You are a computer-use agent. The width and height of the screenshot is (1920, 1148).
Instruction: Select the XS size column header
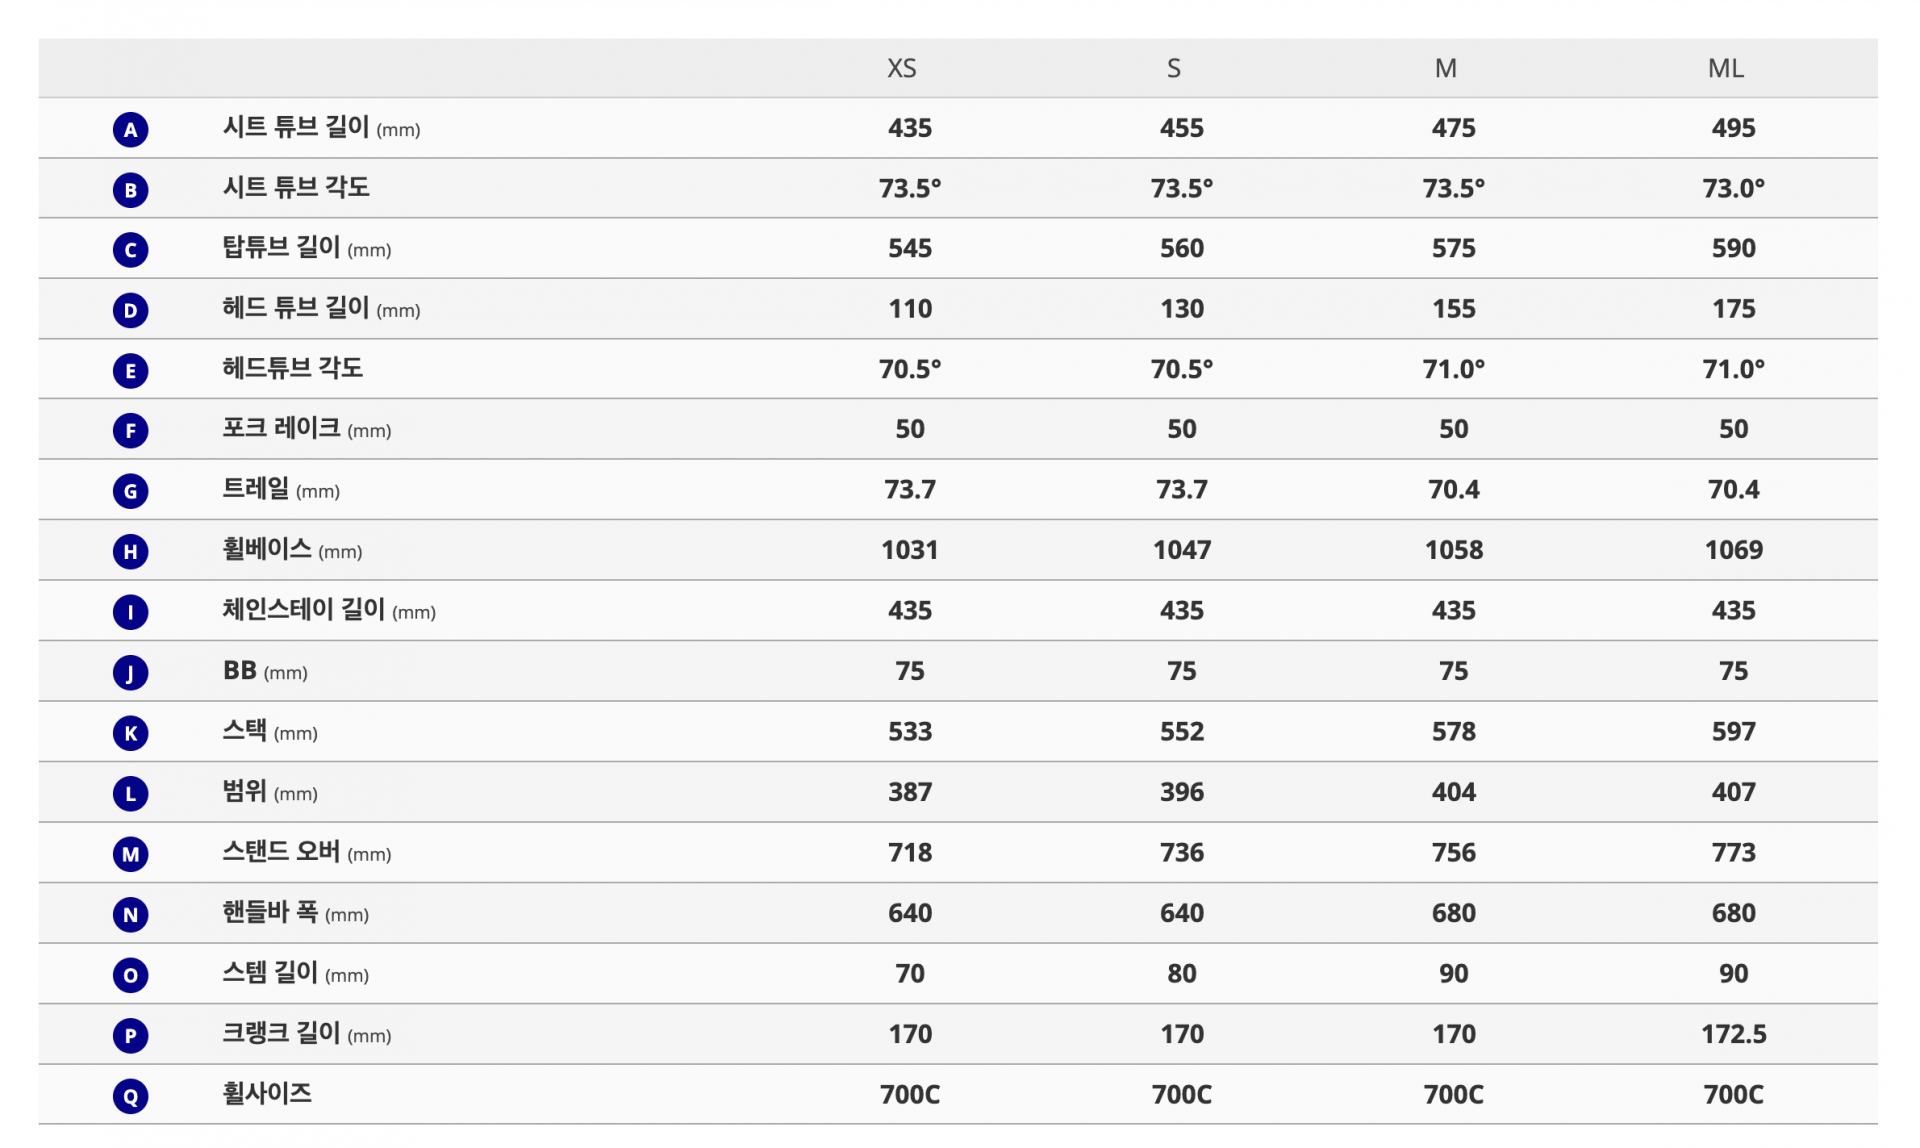click(902, 68)
